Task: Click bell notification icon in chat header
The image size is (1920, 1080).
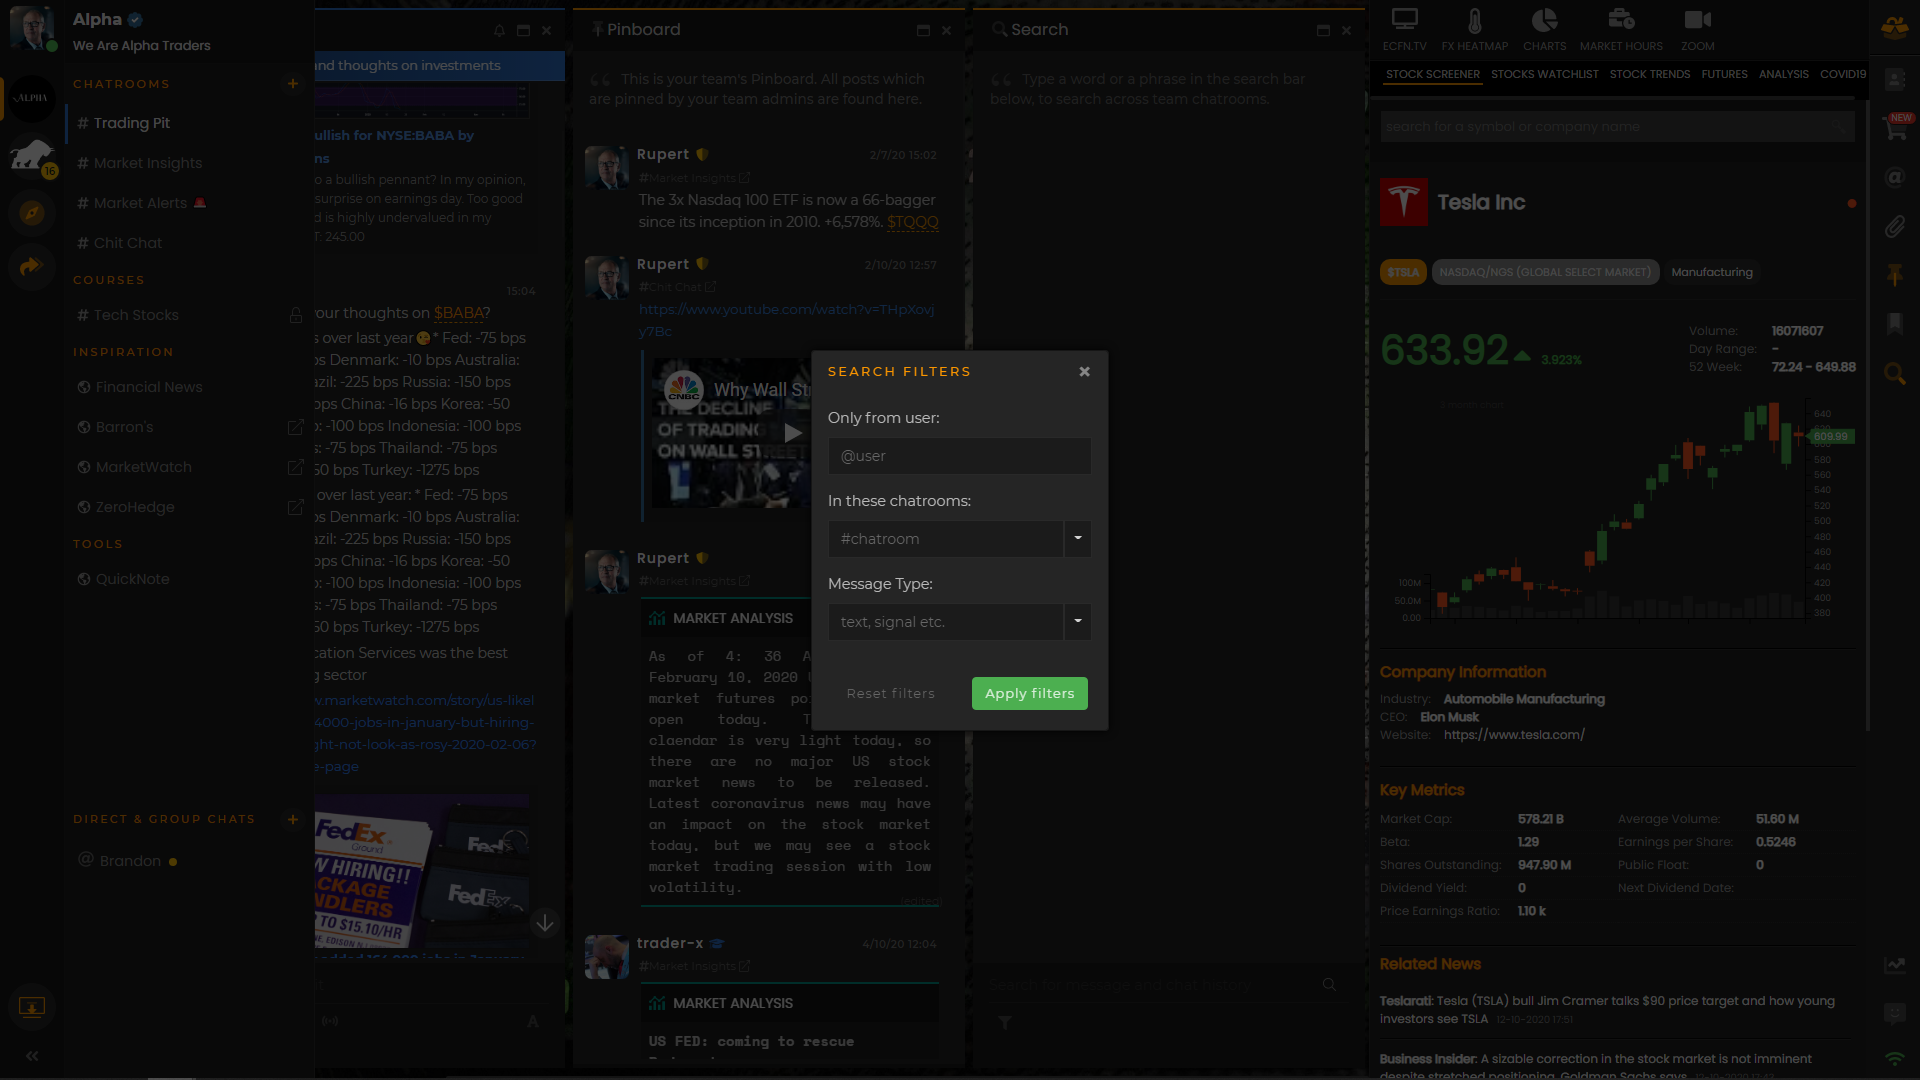Action: [499, 31]
